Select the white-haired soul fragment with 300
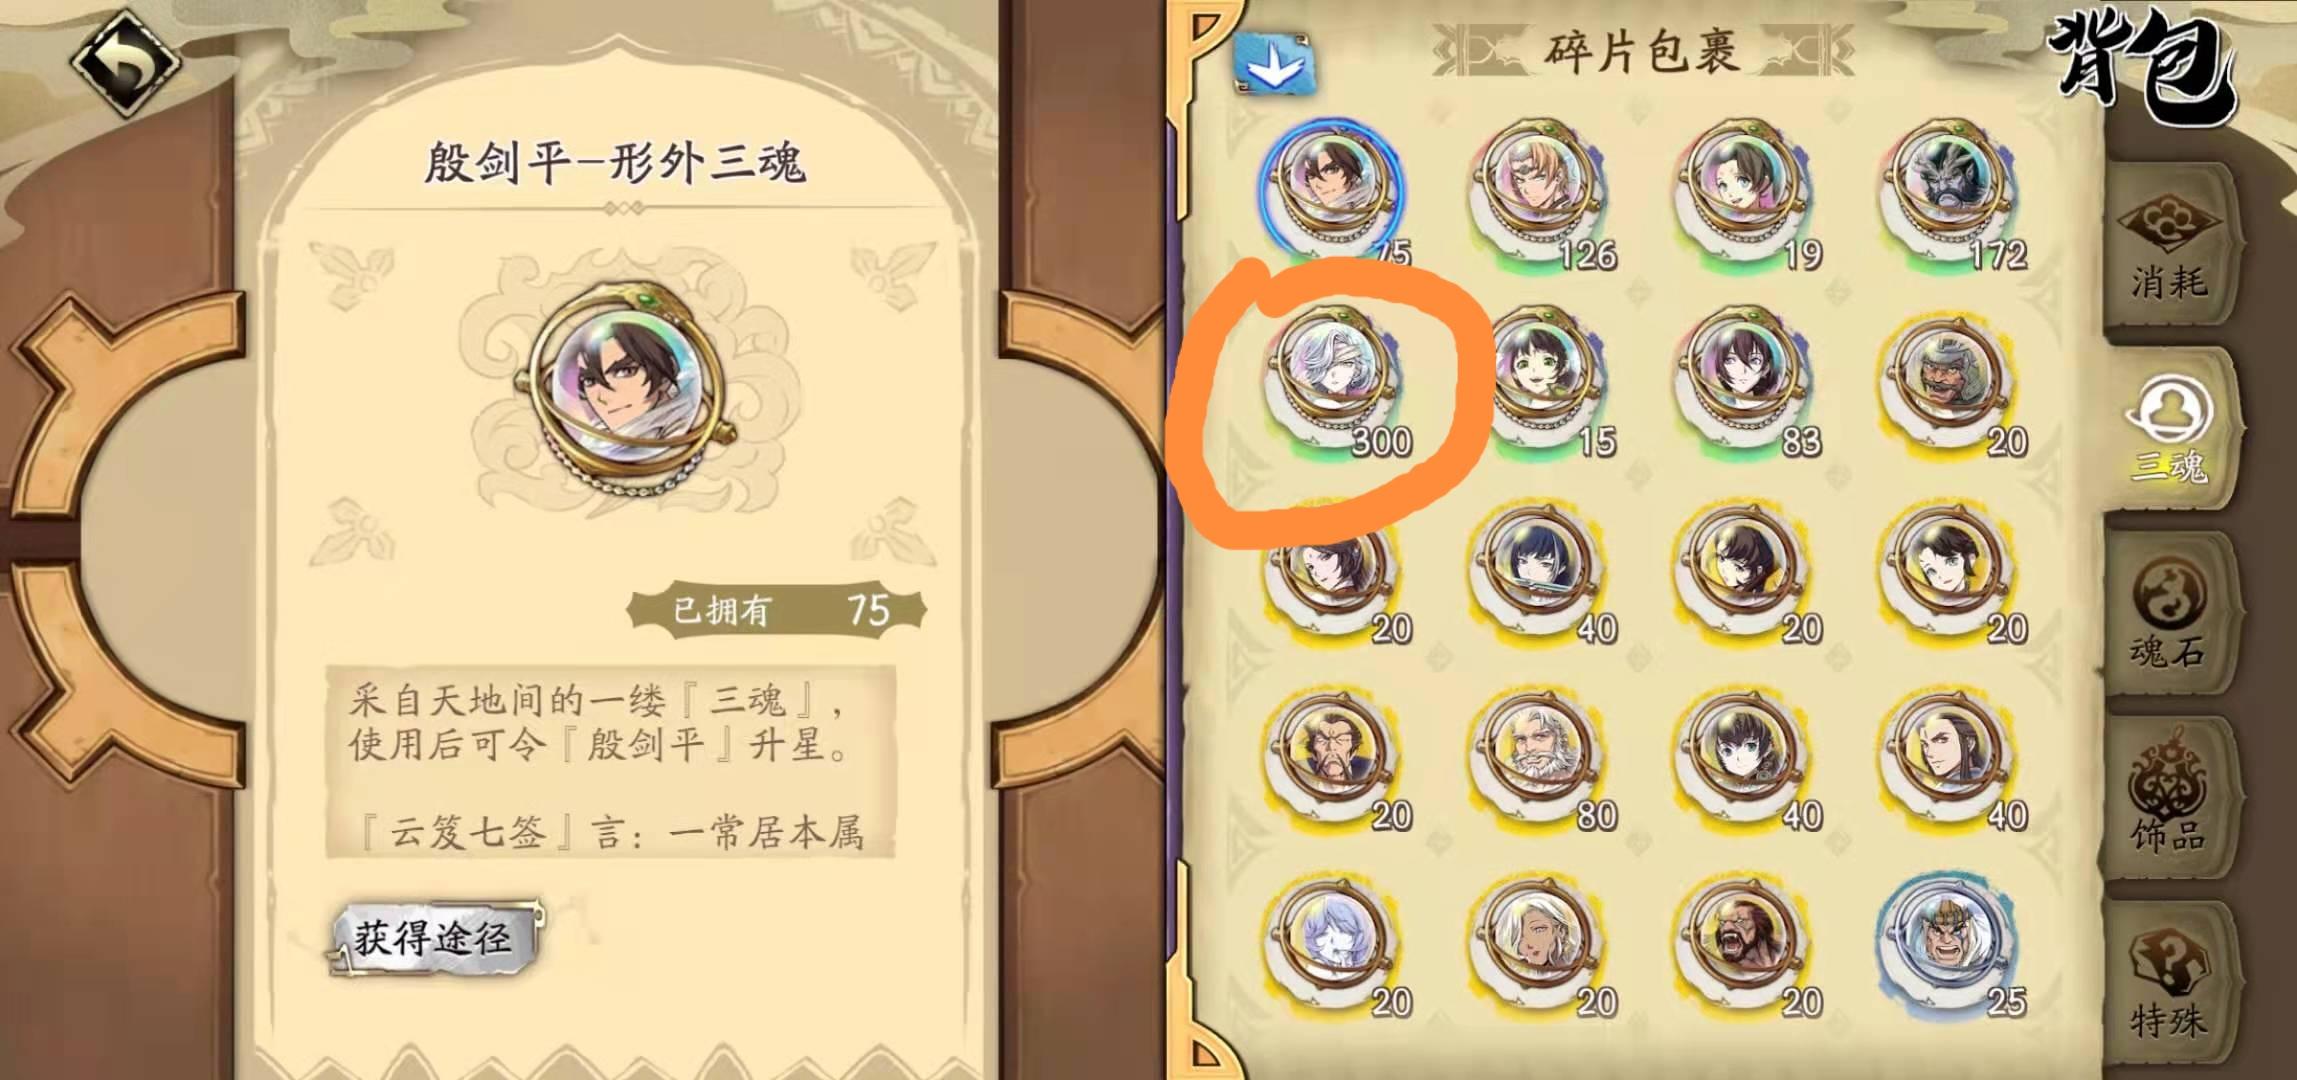Screen dimensions: 2297x1080 [1334, 381]
